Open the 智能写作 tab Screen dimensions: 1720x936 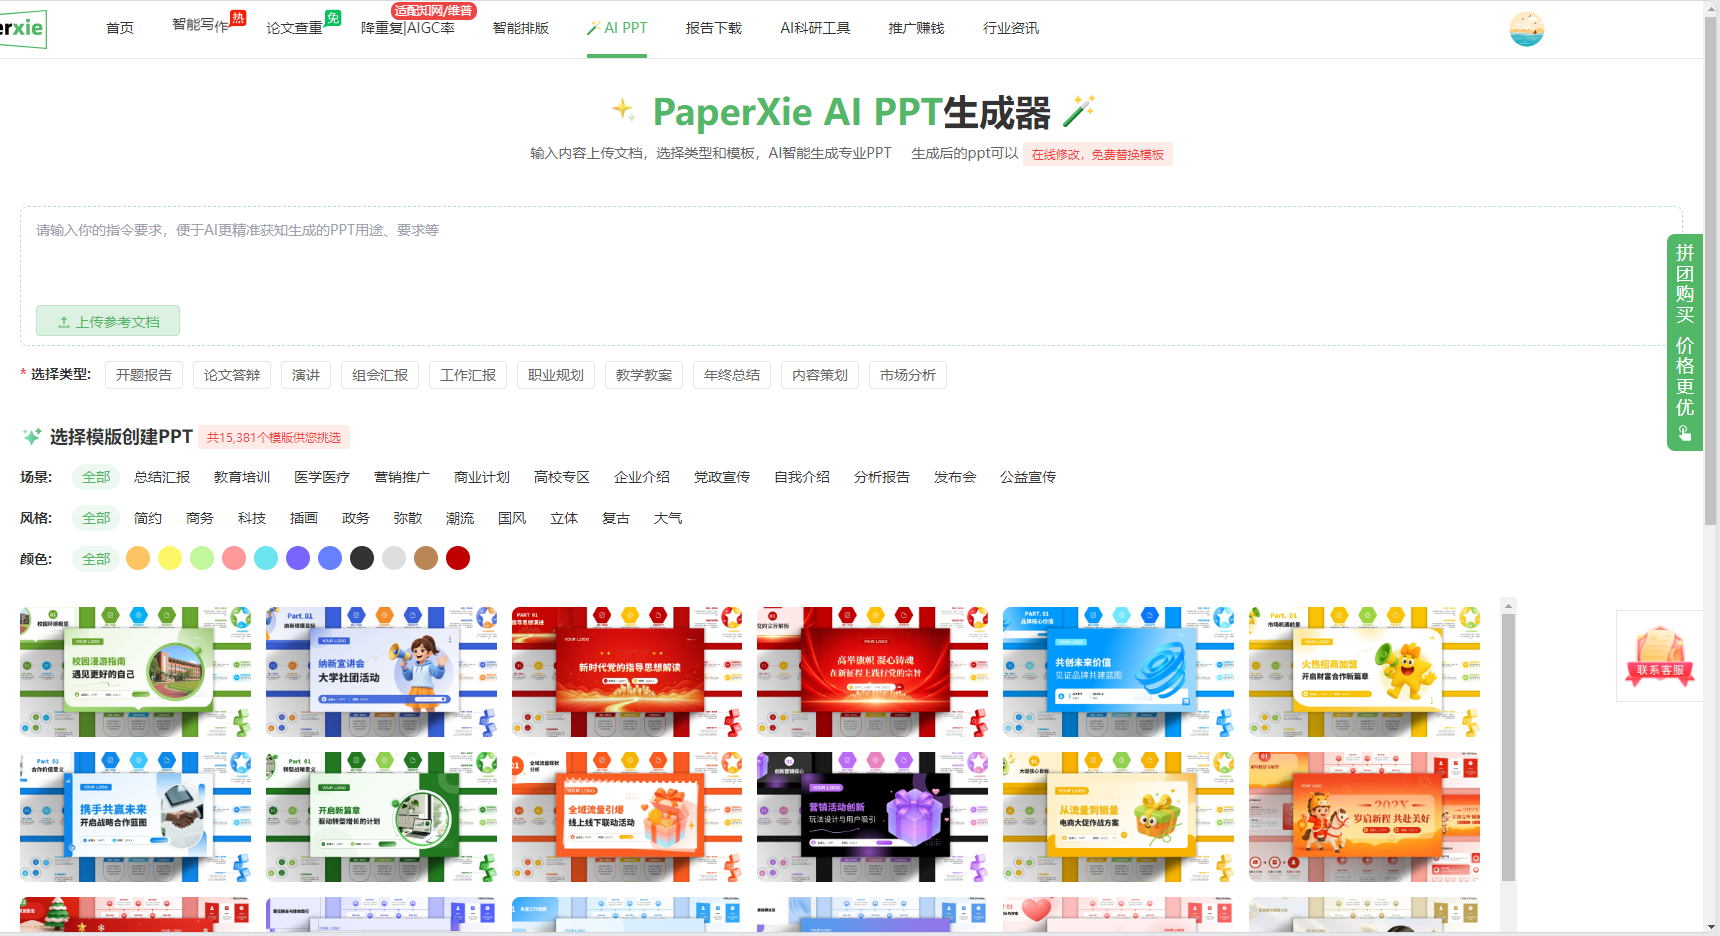click(x=201, y=25)
